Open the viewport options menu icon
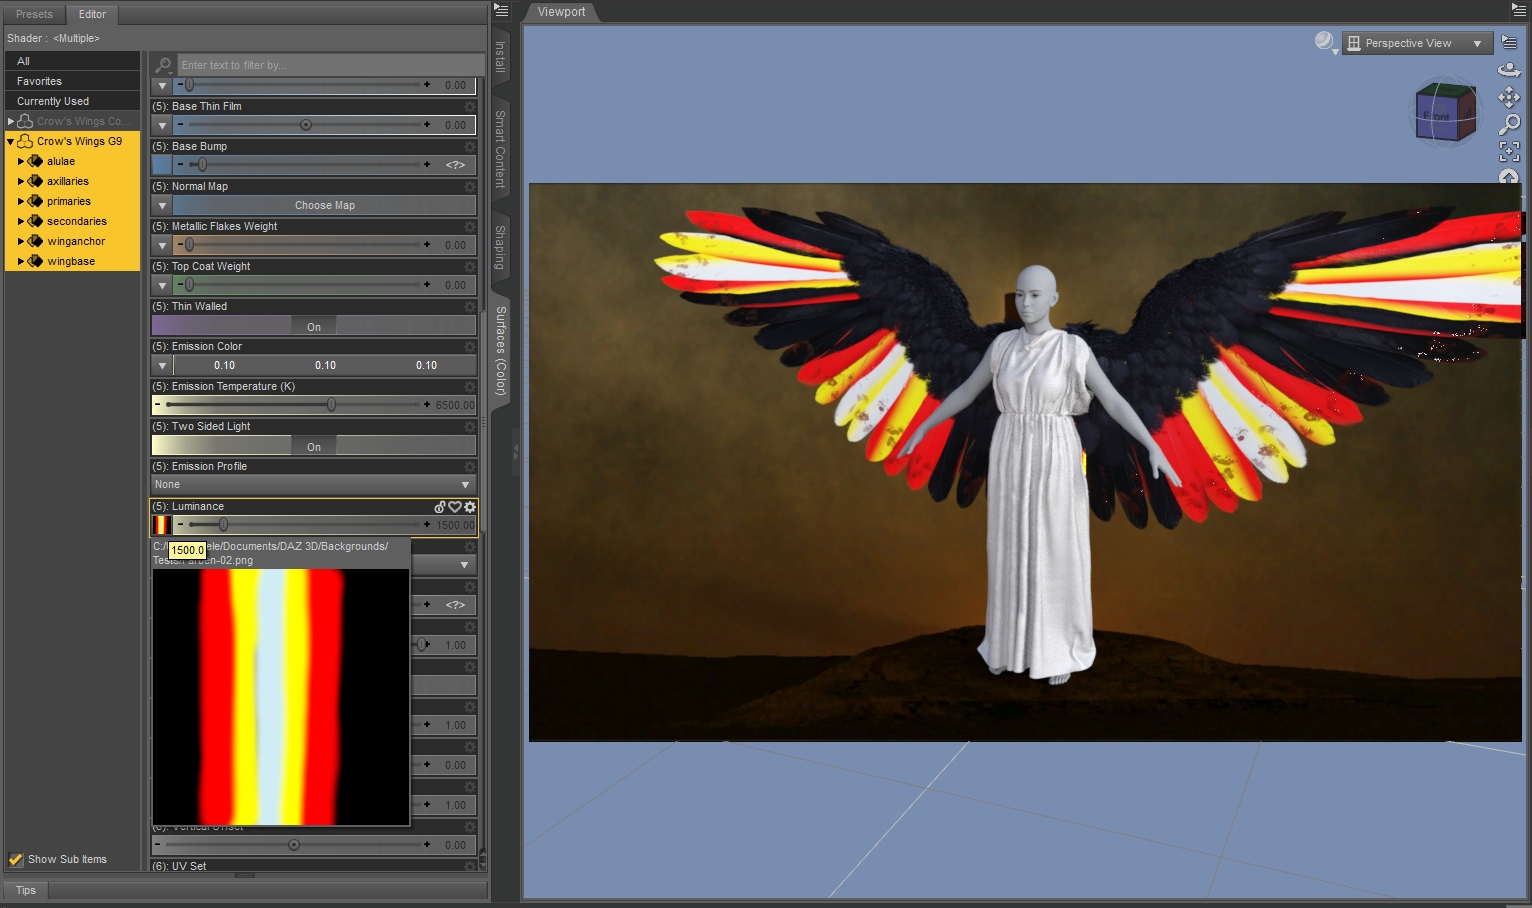The width and height of the screenshot is (1532, 908). click(x=1509, y=42)
